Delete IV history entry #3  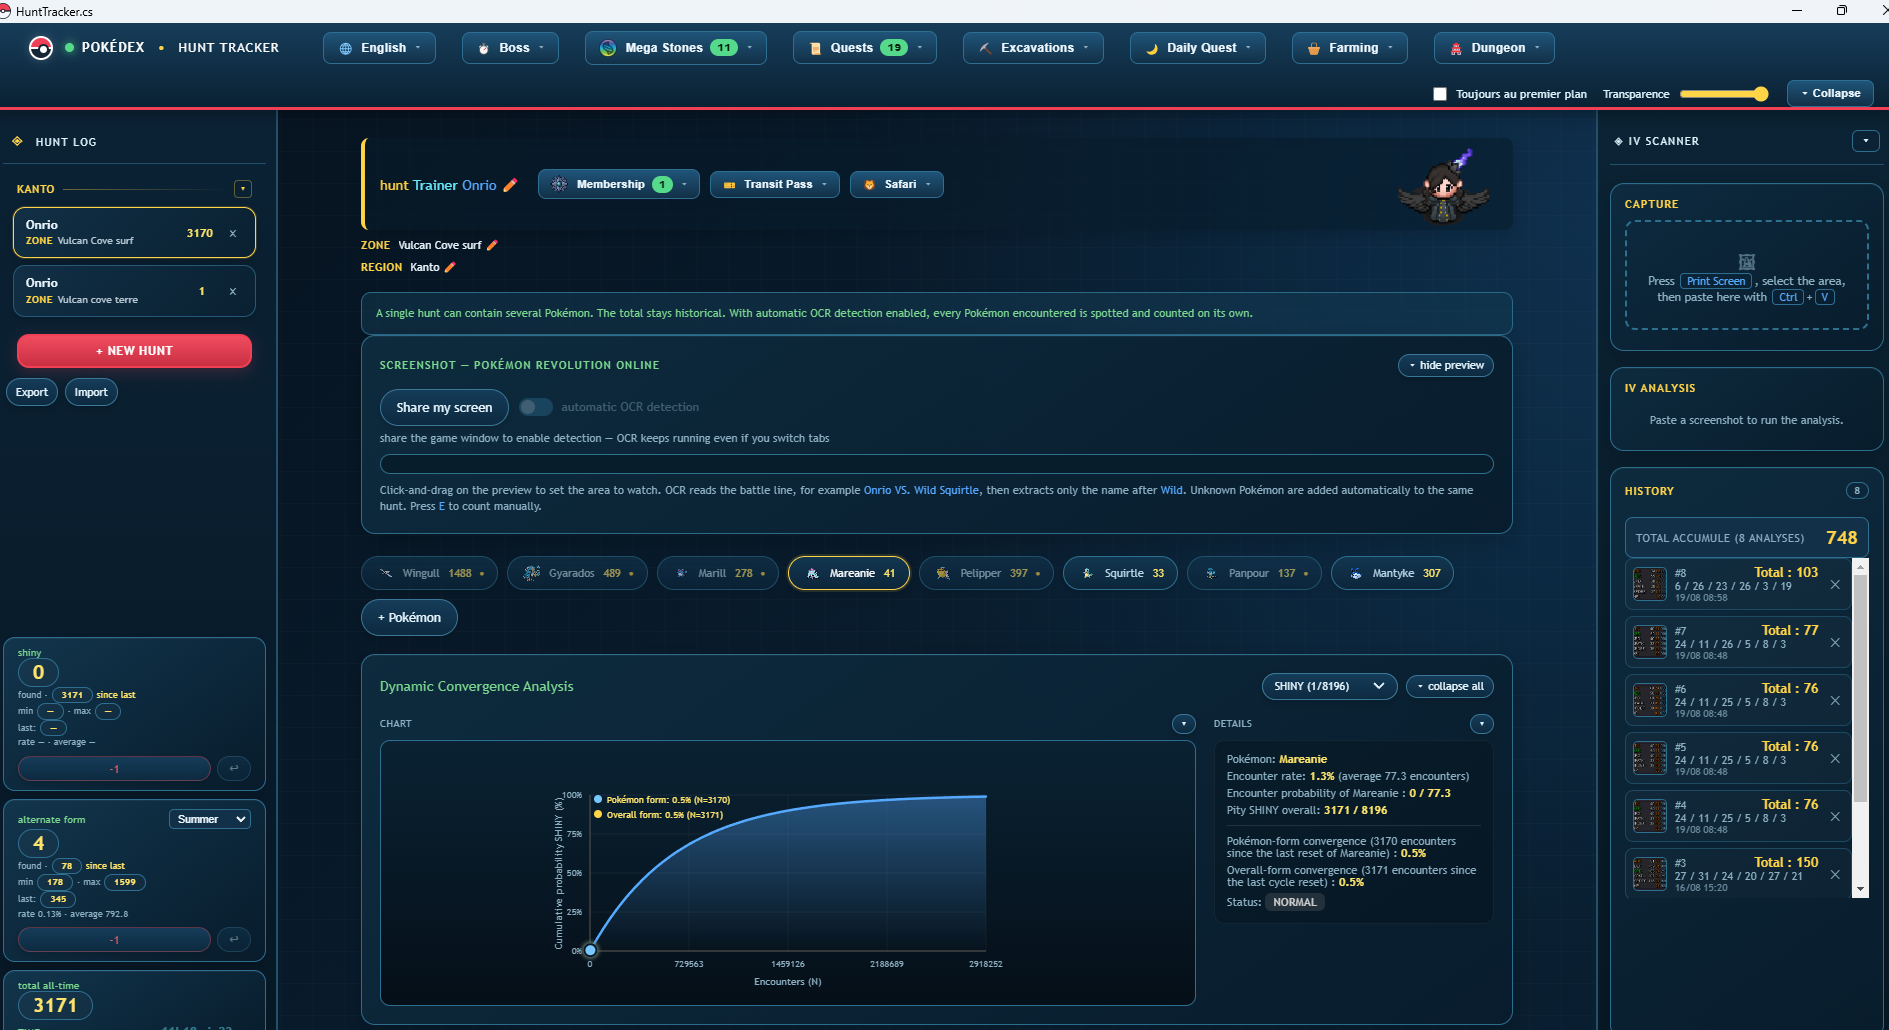(x=1835, y=875)
